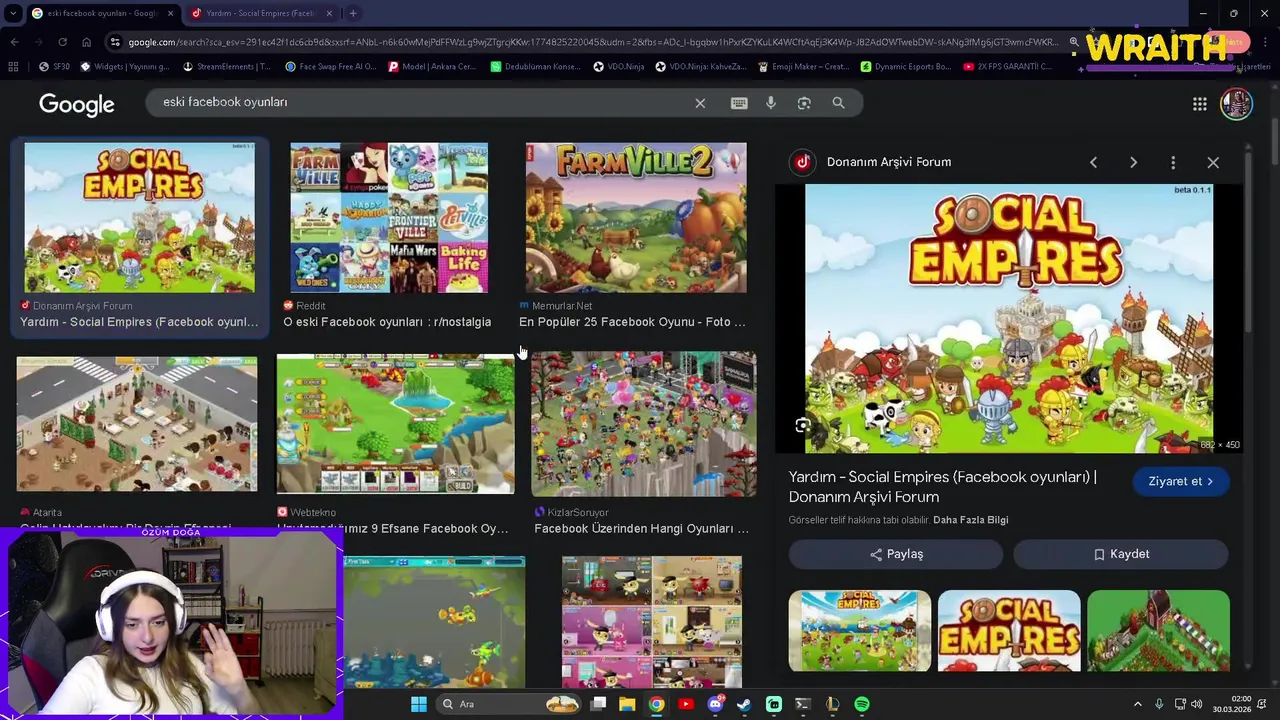Open the preview panel more options menu
The image size is (1280, 720).
click(x=1173, y=162)
